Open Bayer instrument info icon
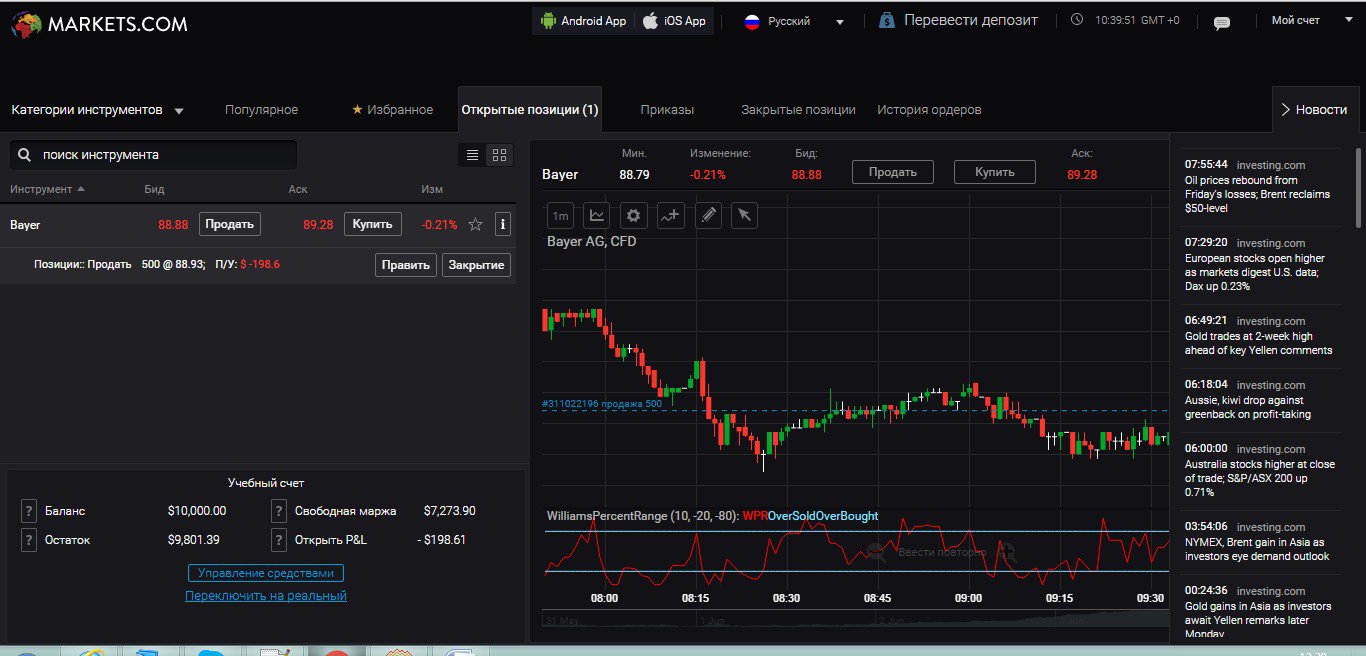The image size is (1366, 656). 503,224
